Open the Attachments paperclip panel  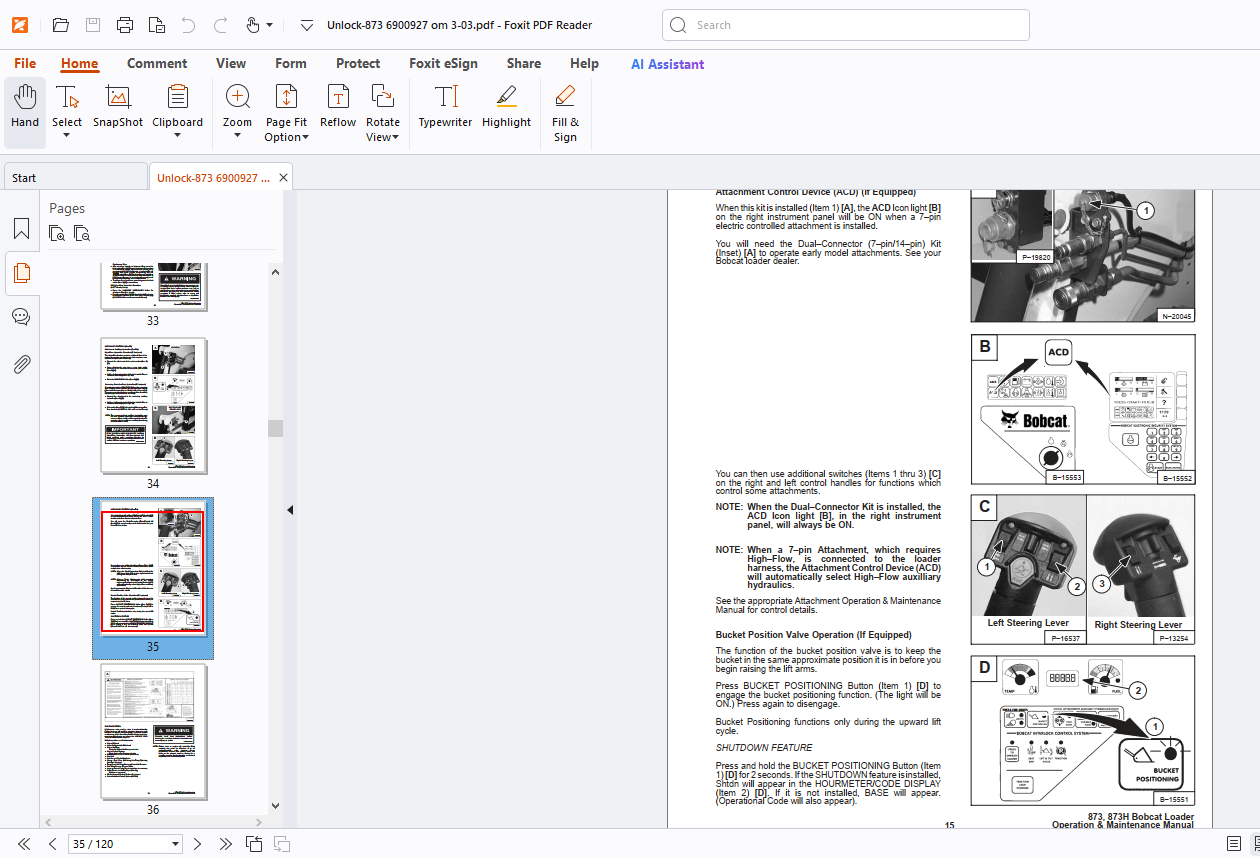coord(21,363)
